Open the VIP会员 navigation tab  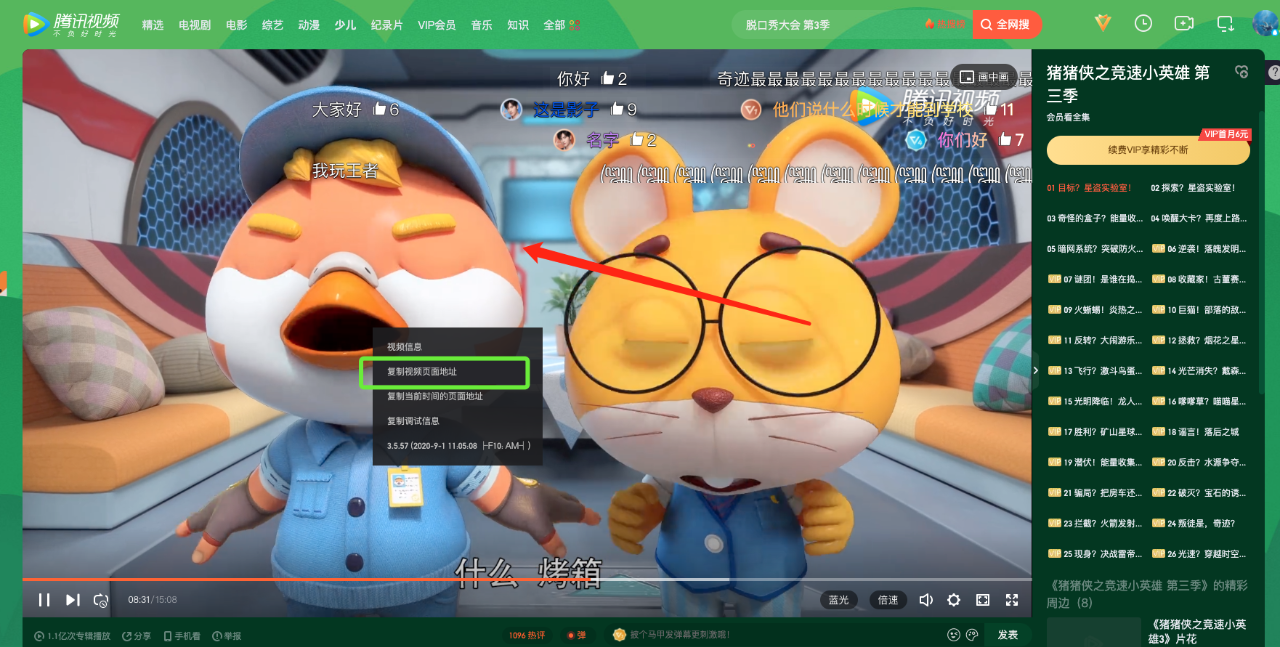tap(437, 25)
